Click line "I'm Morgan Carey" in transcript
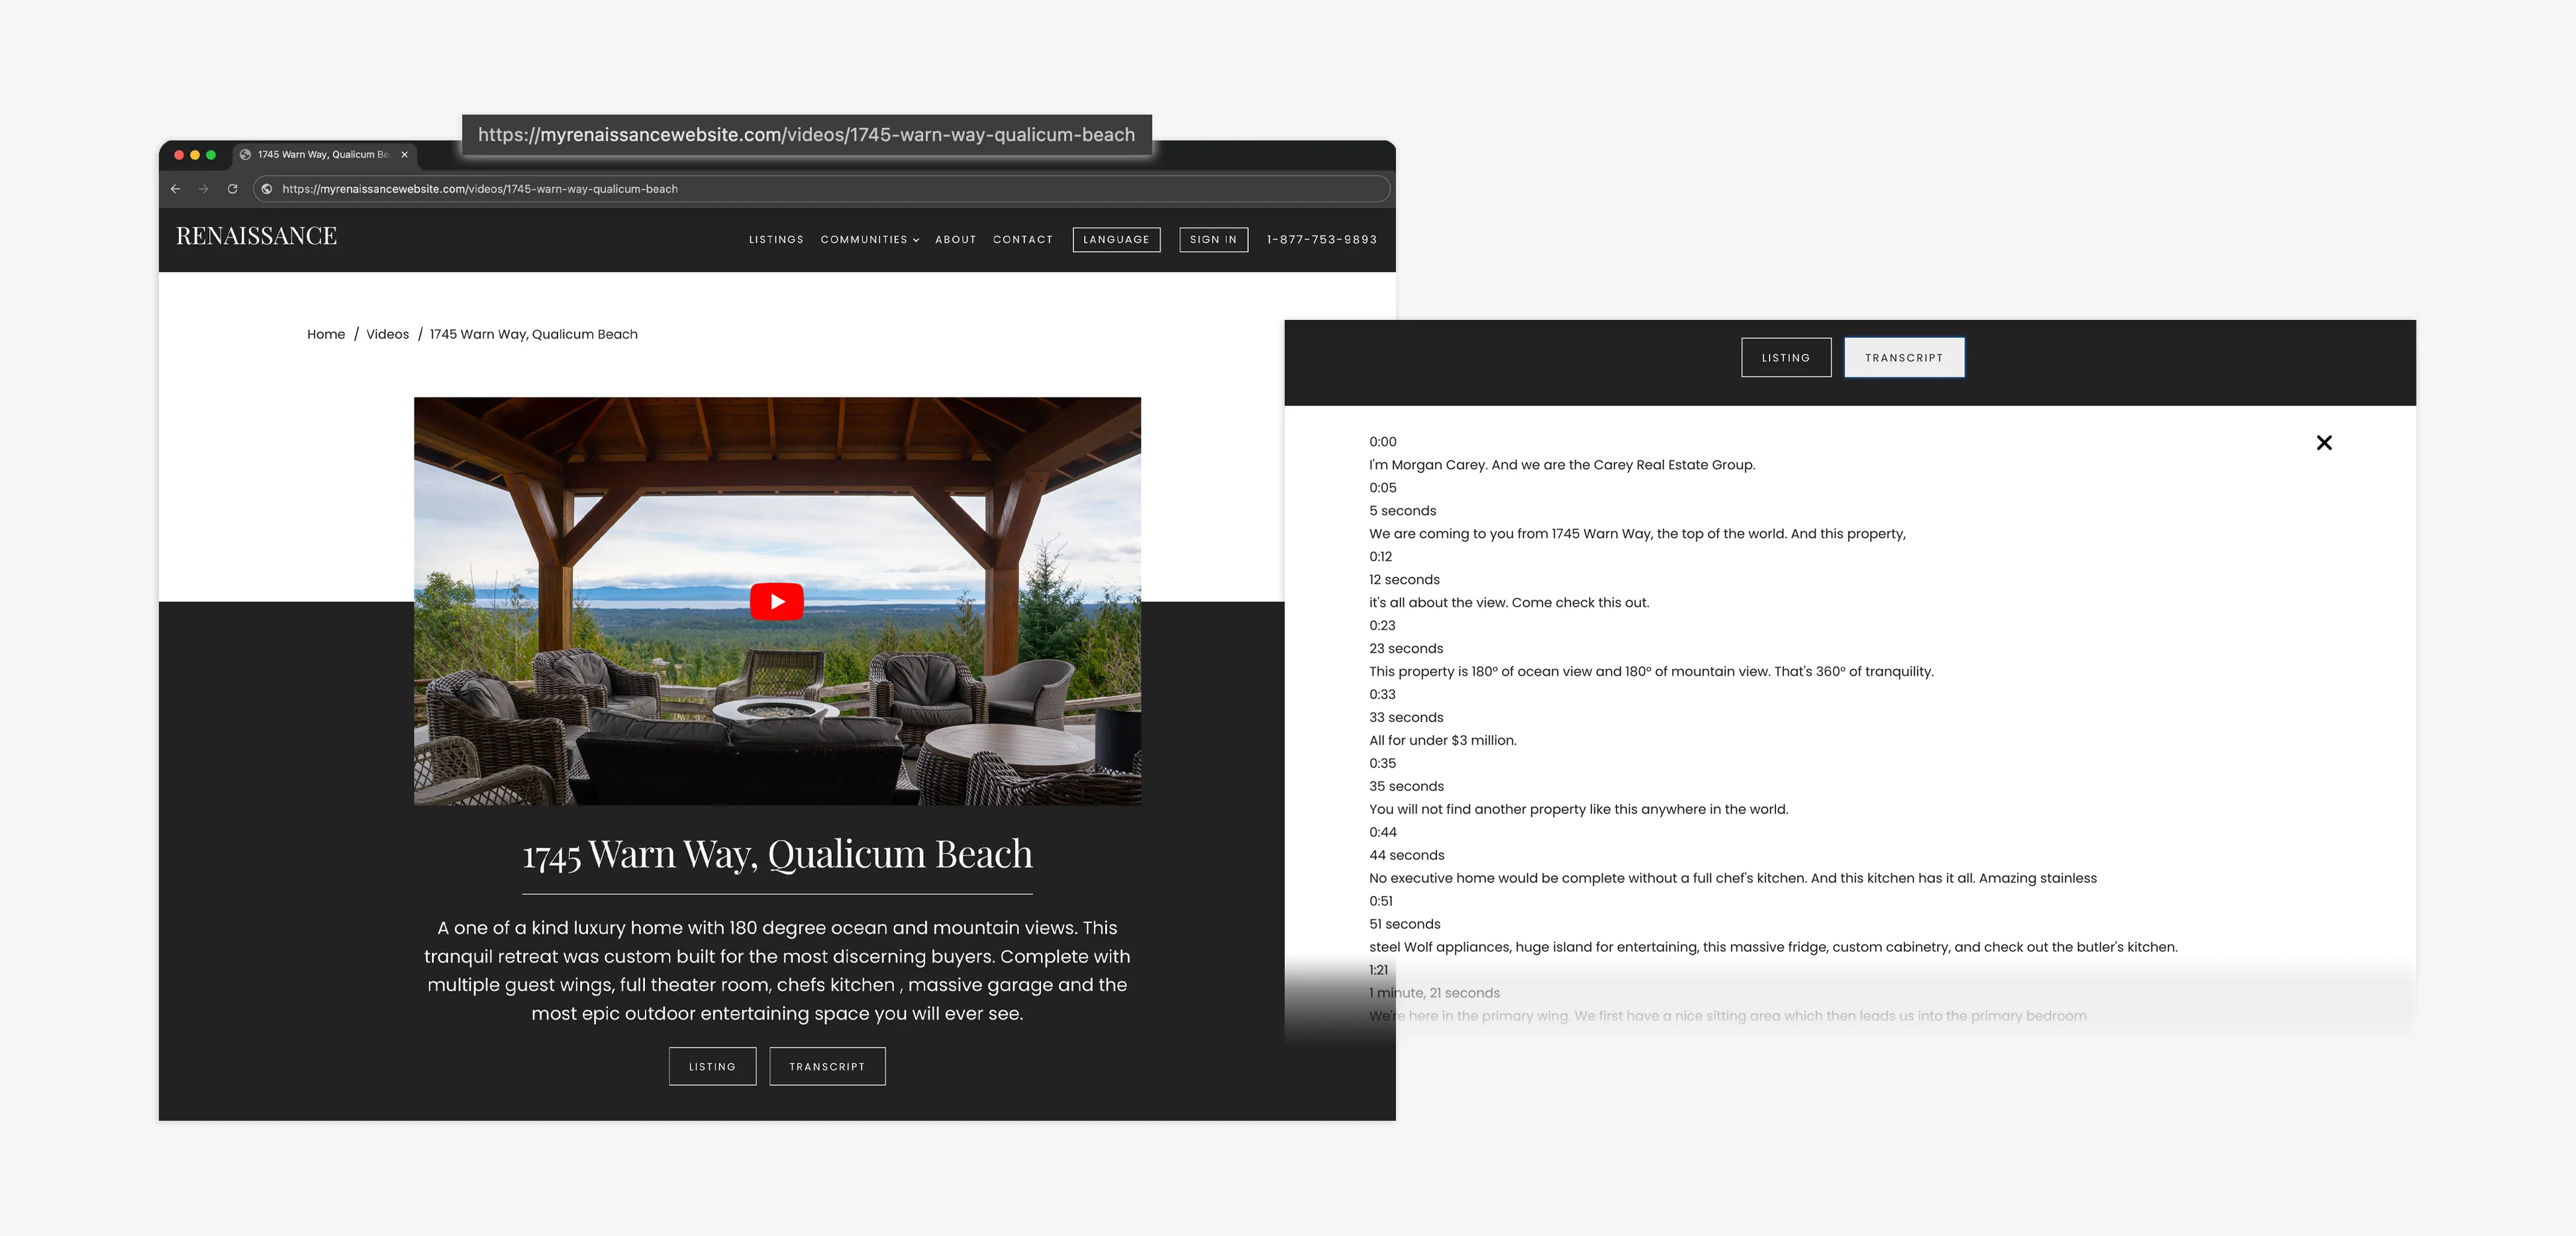Screen dimensions: 2576x1236 coord(1562,465)
